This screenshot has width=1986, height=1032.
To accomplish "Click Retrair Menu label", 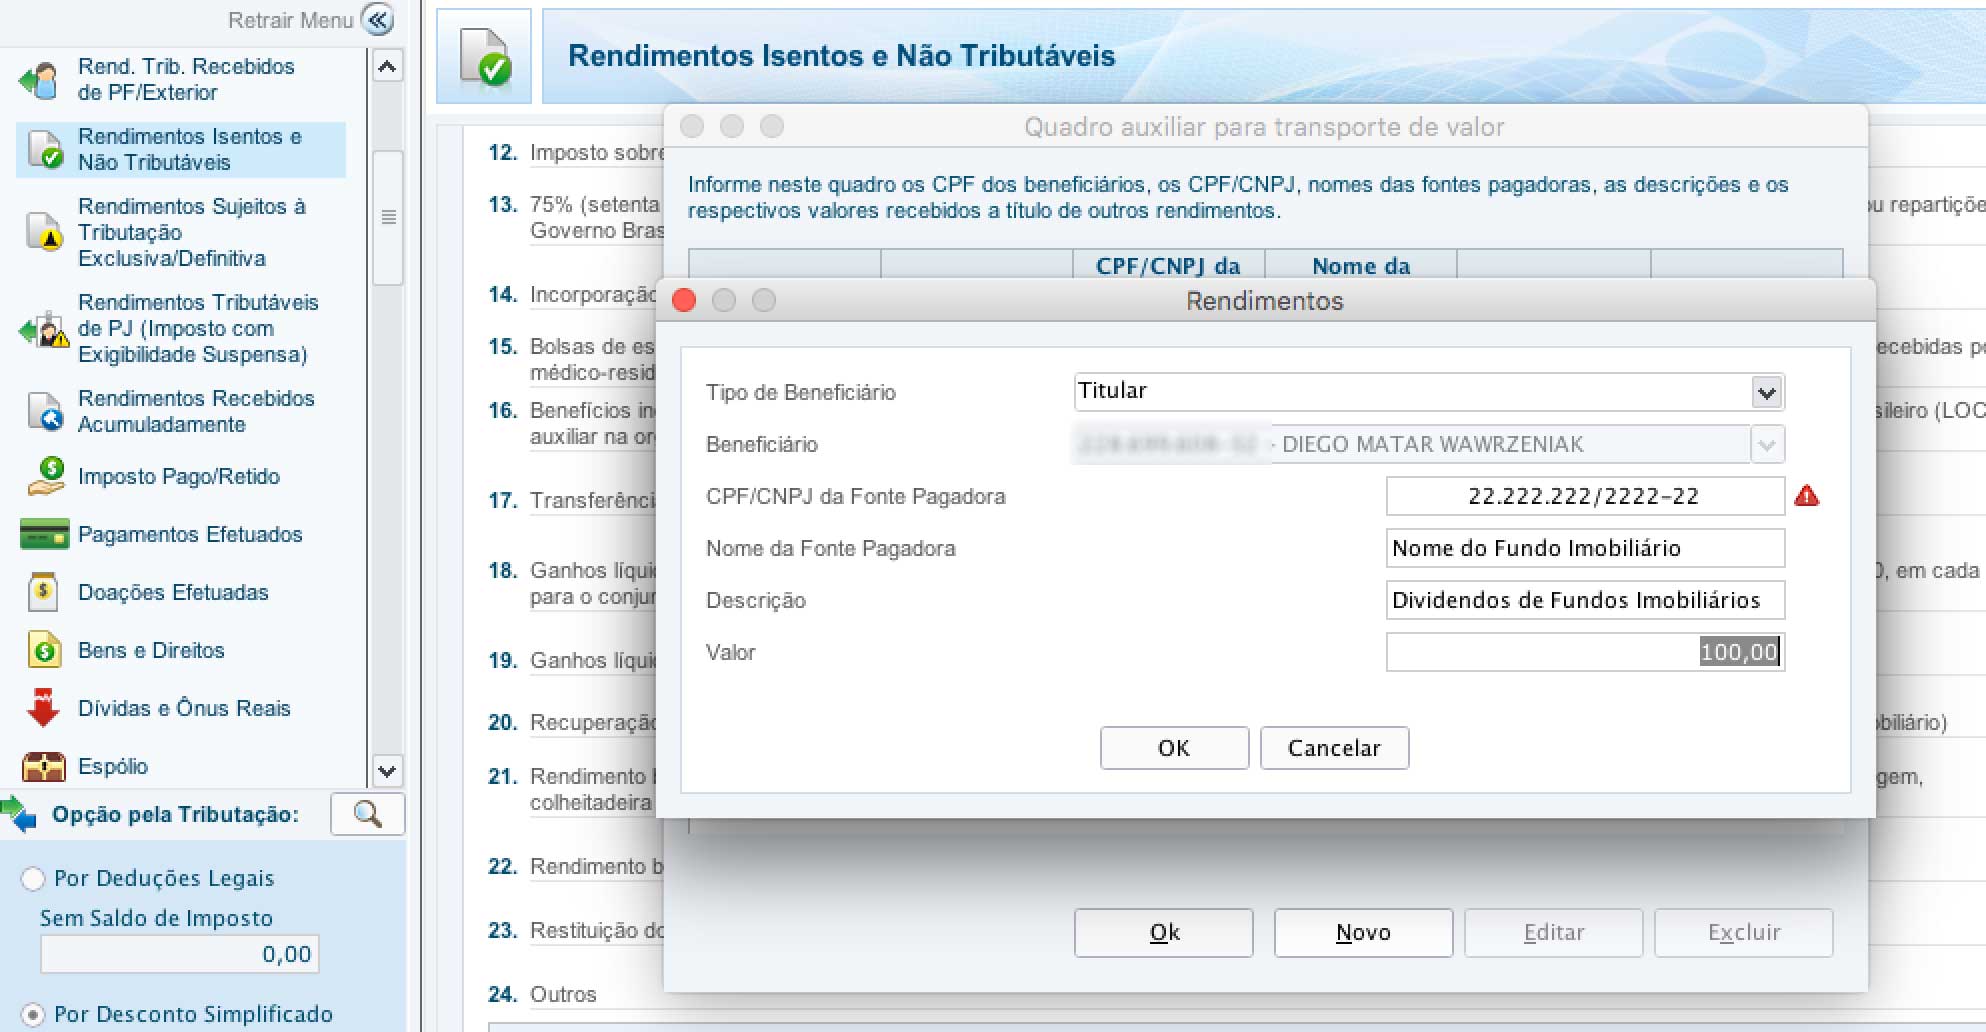I will pos(291,20).
